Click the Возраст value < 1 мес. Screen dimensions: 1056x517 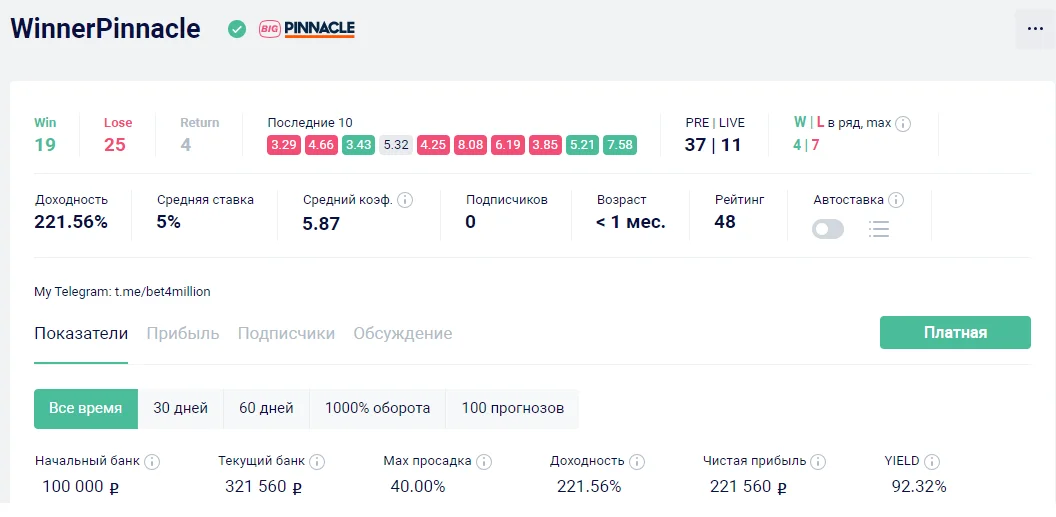point(630,222)
